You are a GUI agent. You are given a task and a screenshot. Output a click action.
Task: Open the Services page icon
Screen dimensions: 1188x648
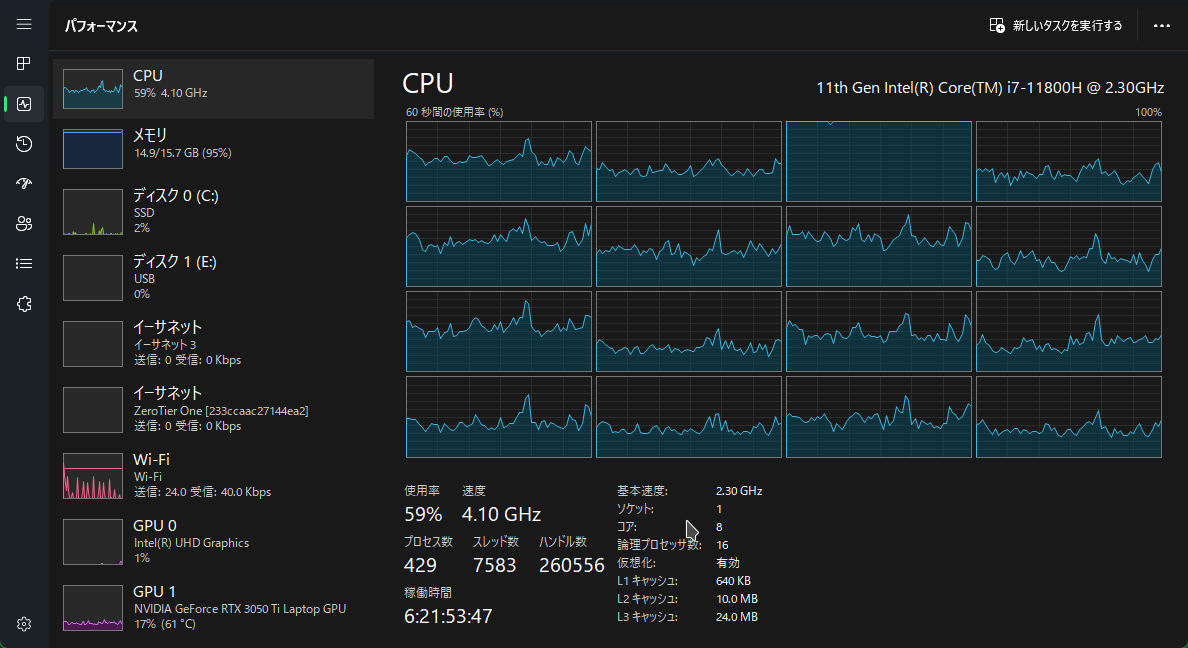pos(24,304)
